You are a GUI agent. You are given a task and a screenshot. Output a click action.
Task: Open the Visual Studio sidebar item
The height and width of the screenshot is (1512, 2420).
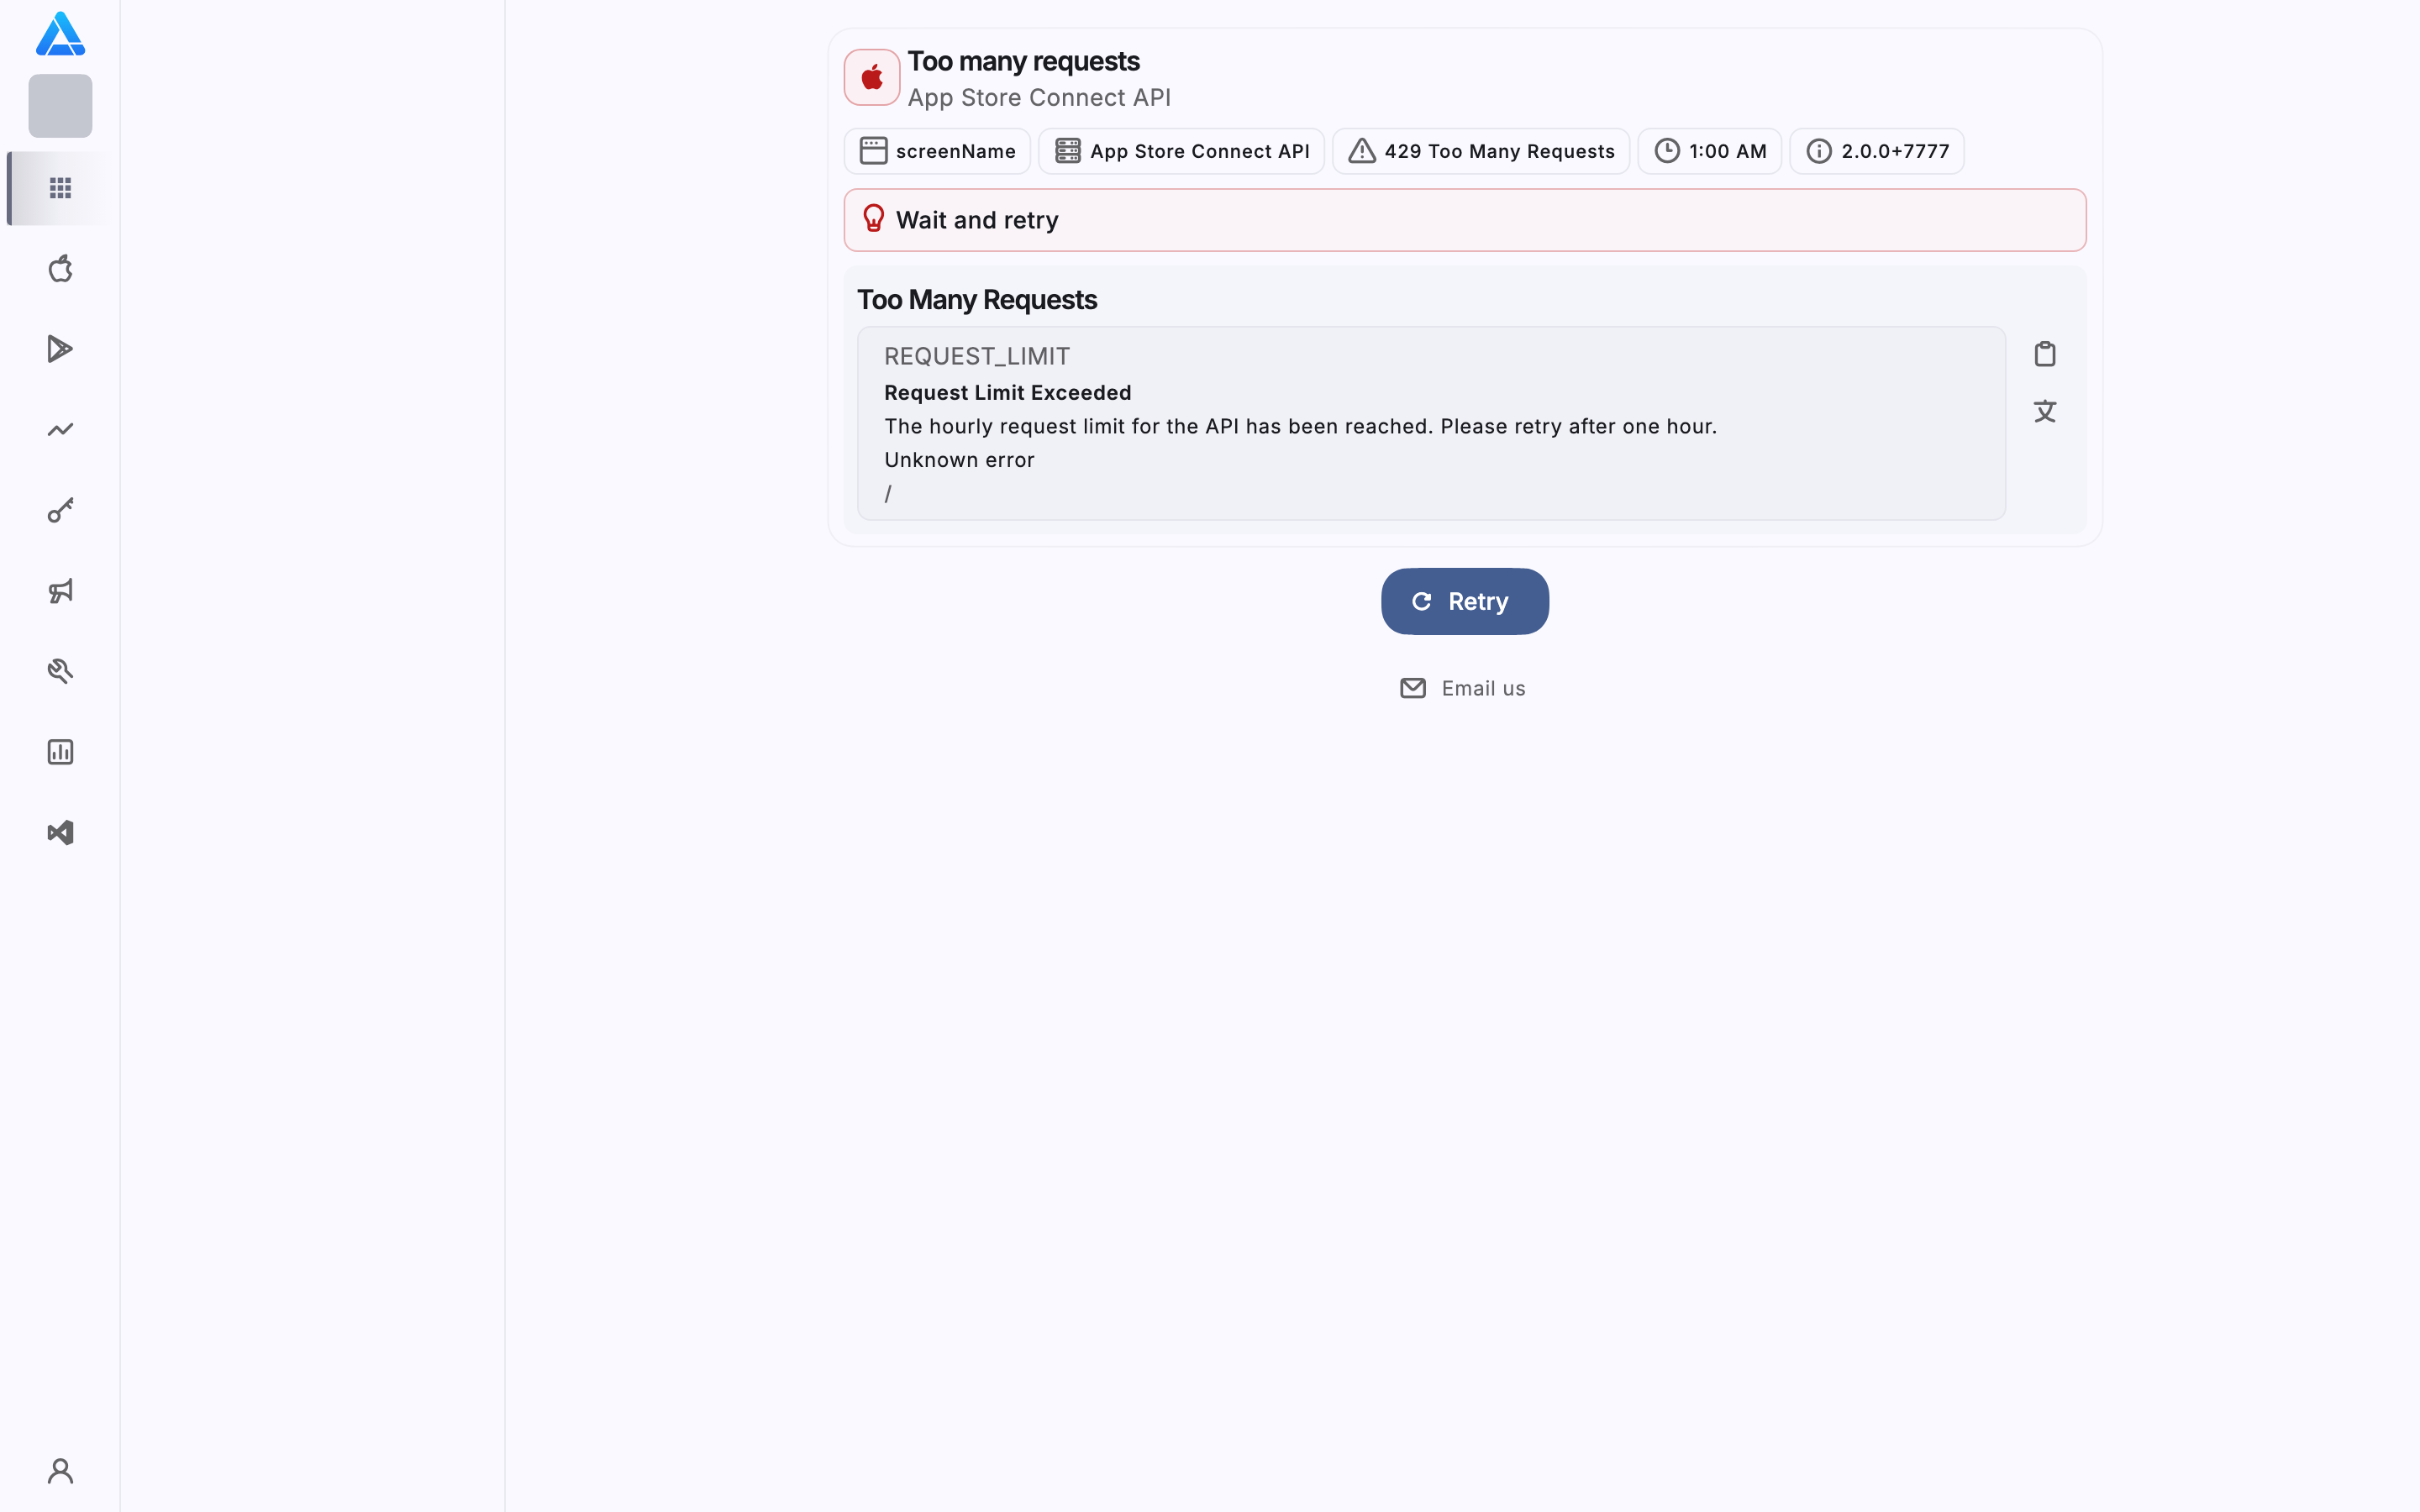click(x=60, y=833)
